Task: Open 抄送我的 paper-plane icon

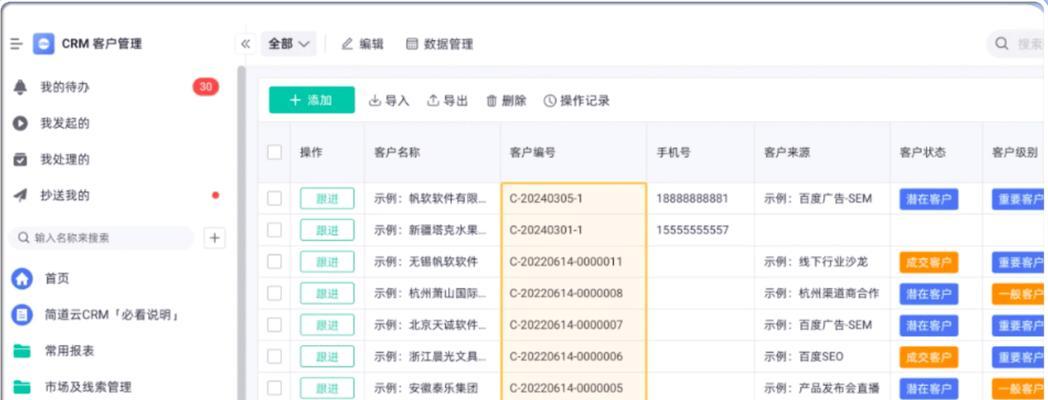Action: click(x=21, y=195)
